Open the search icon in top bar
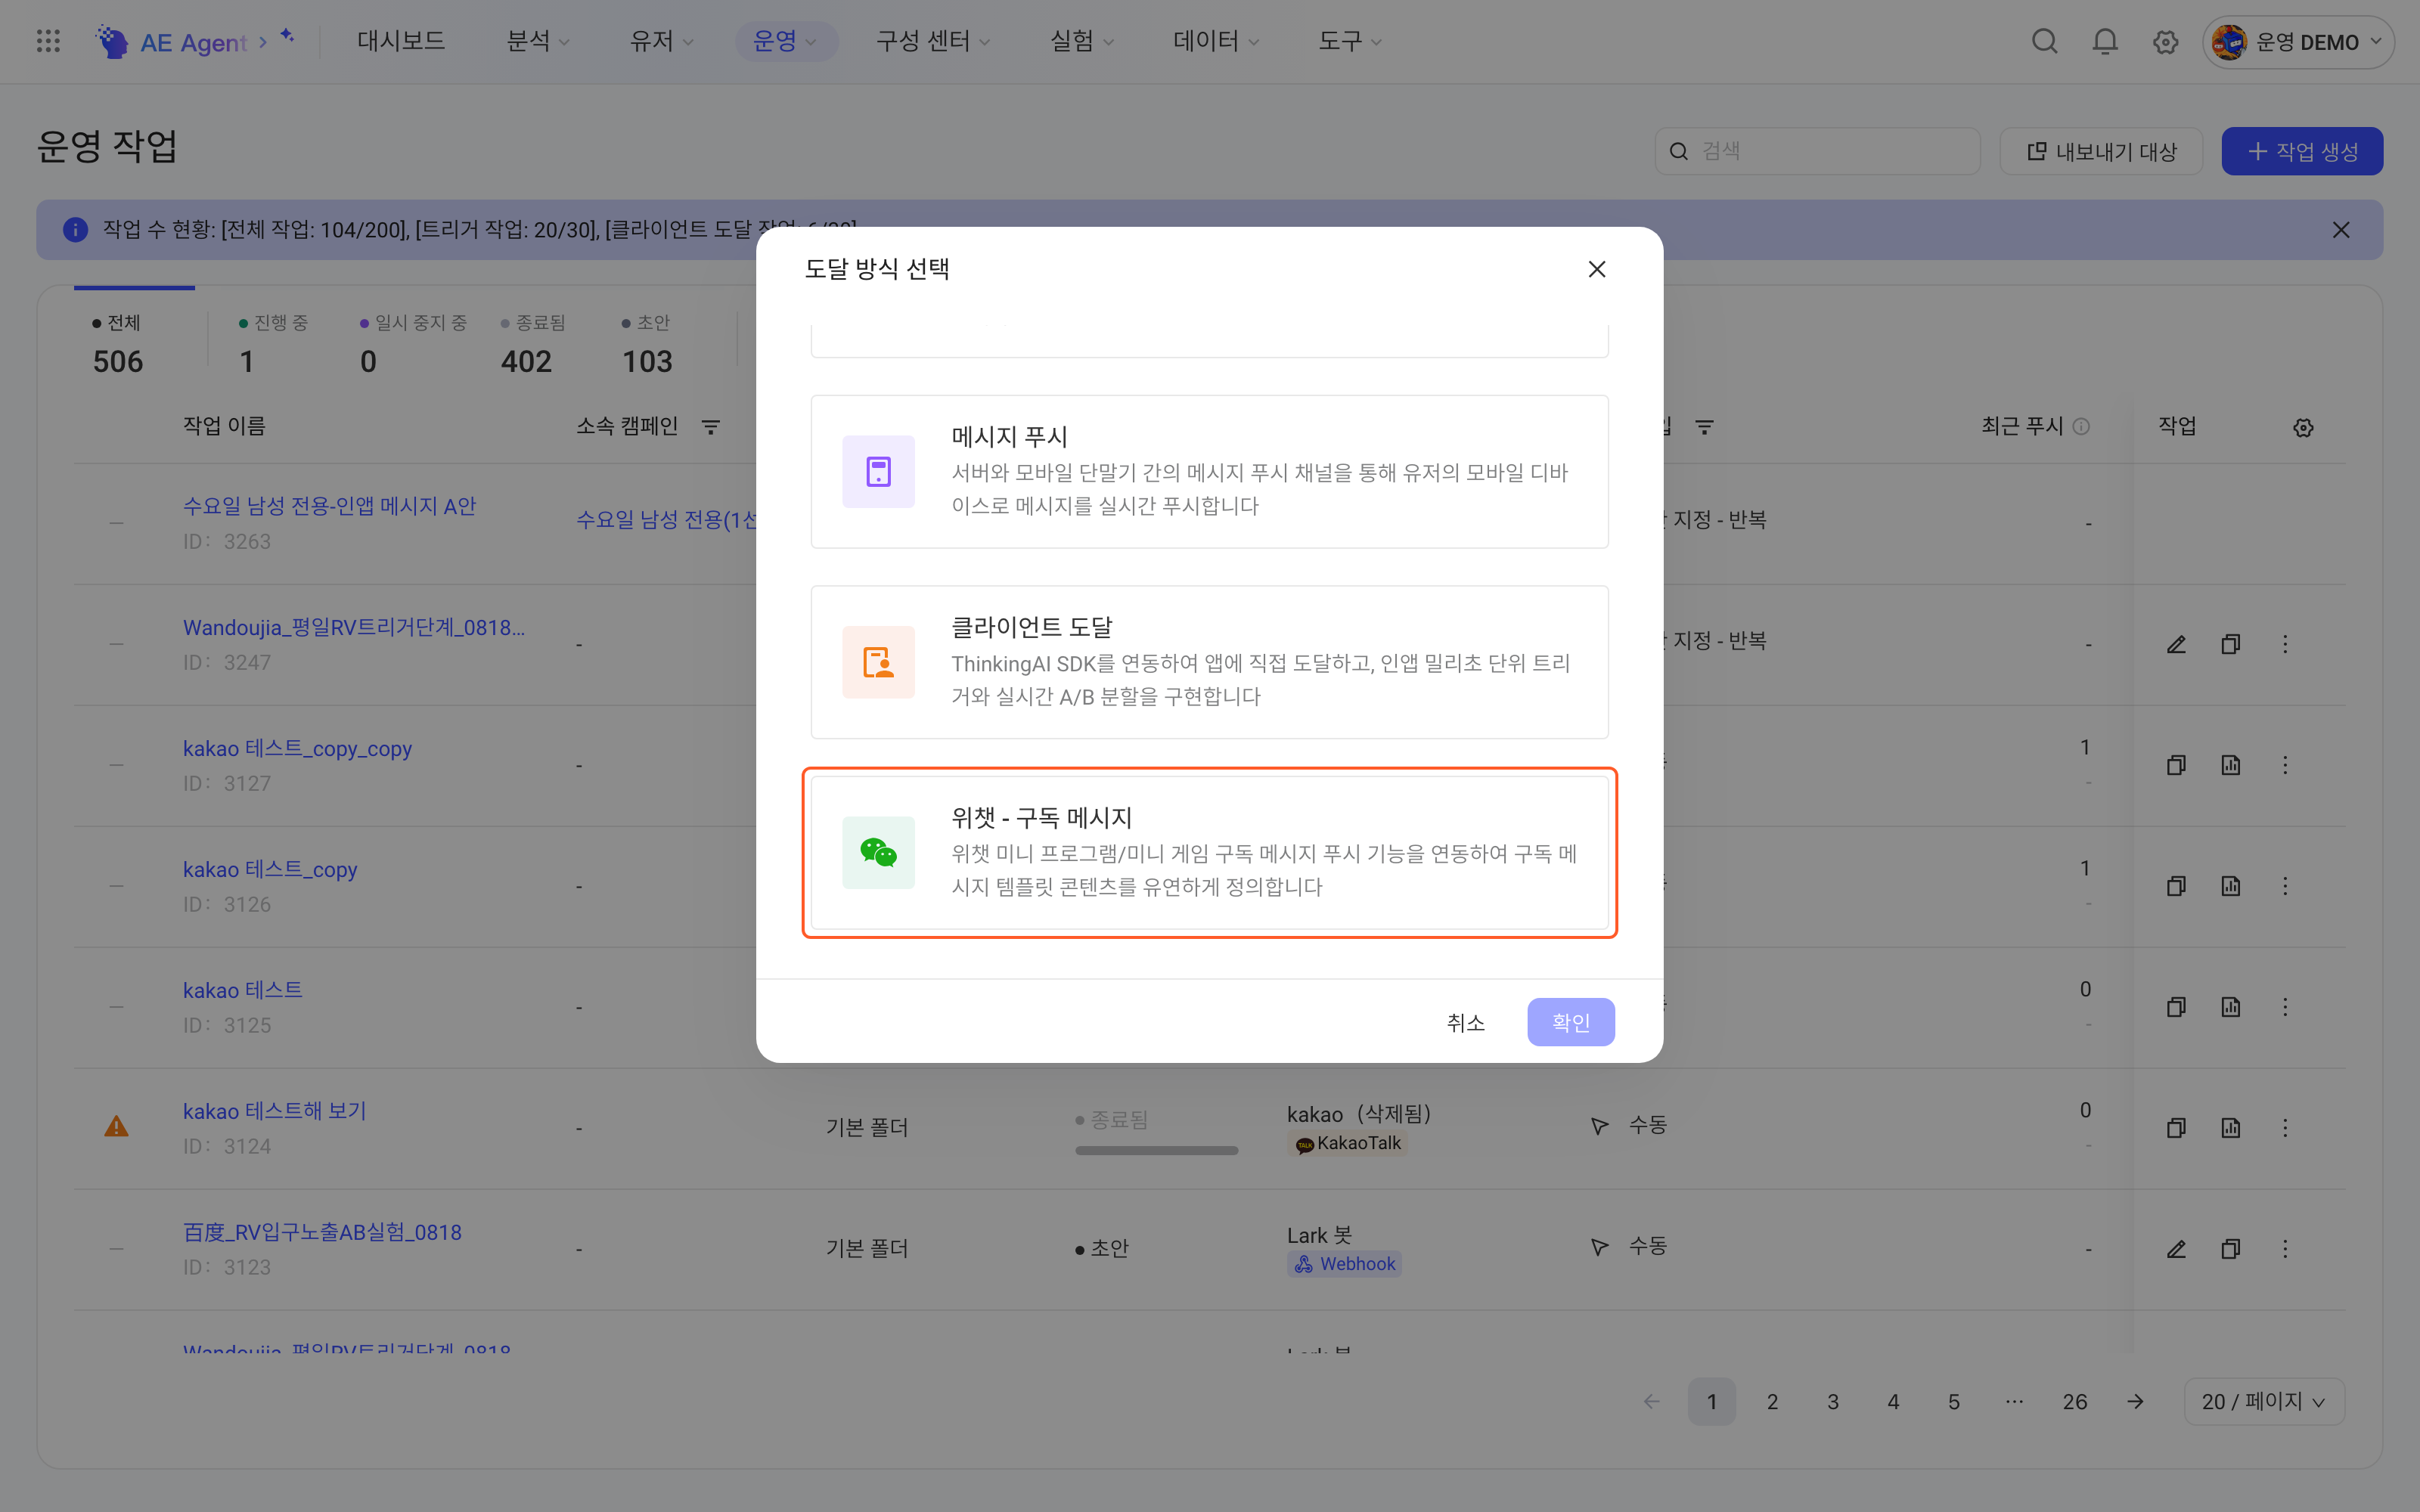Image resolution: width=2420 pixels, height=1512 pixels. pos(2044,41)
